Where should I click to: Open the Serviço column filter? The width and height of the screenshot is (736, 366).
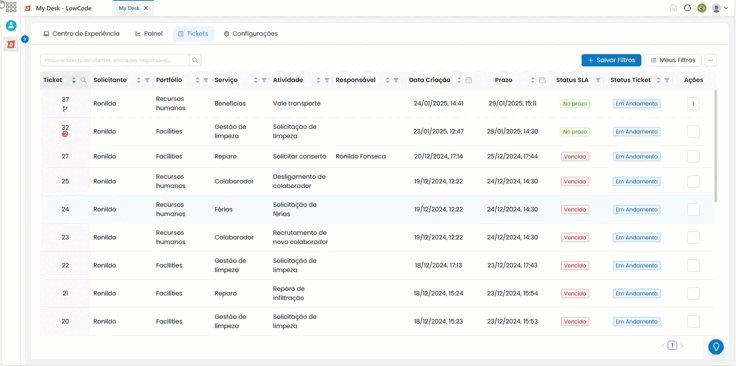264,80
